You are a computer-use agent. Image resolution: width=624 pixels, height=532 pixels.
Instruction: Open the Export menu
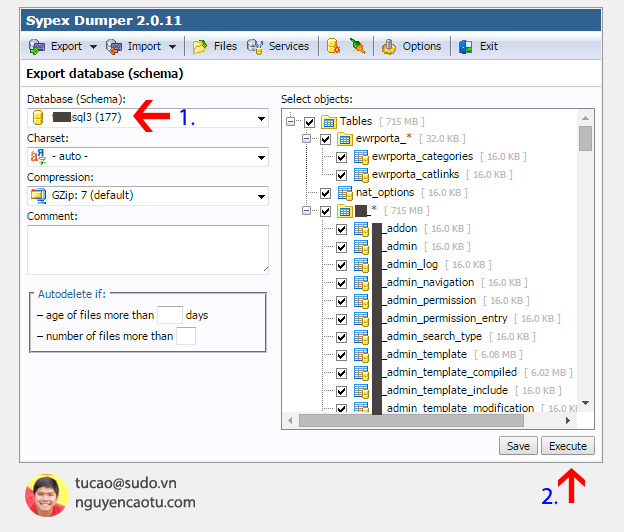(66, 46)
